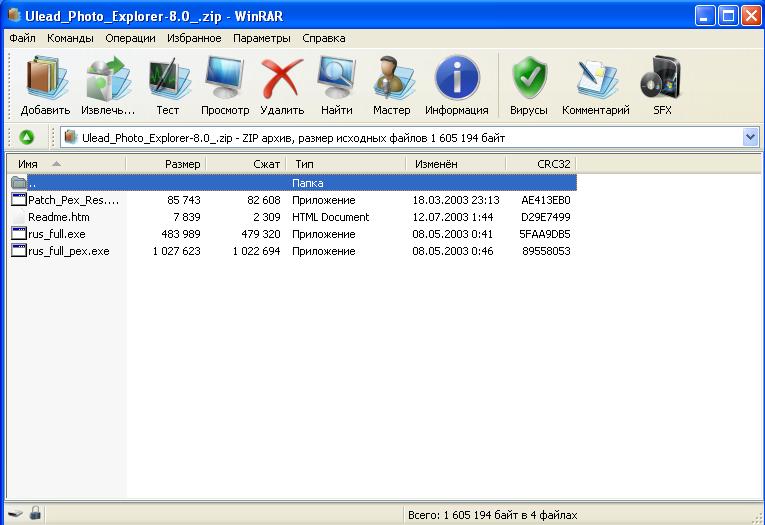Click CRC32 value D29E7499
The image size is (765, 525).
pyautogui.click(x=545, y=217)
